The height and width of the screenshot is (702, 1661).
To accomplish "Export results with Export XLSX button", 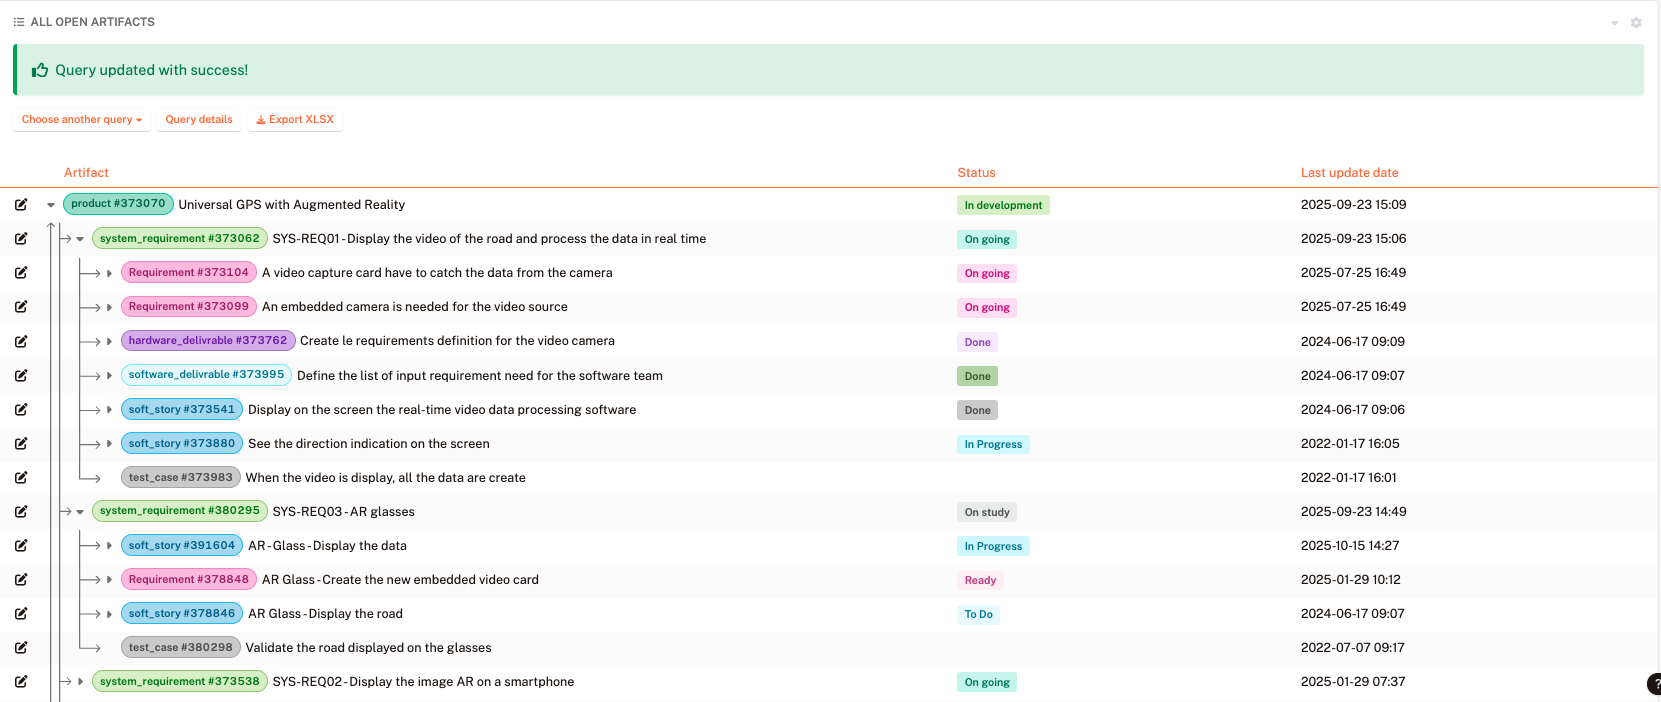I will pyautogui.click(x=295, y=120).
